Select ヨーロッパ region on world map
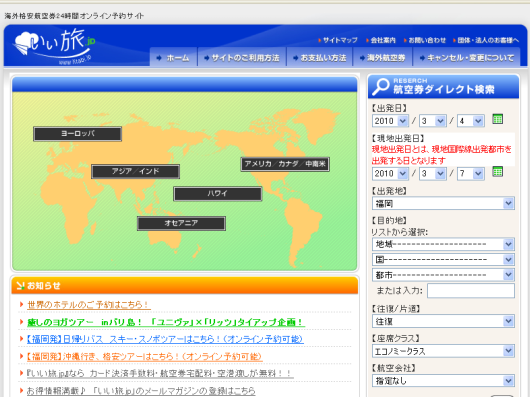The height and width of the screenshot is (397, 530). pos(77,134)
